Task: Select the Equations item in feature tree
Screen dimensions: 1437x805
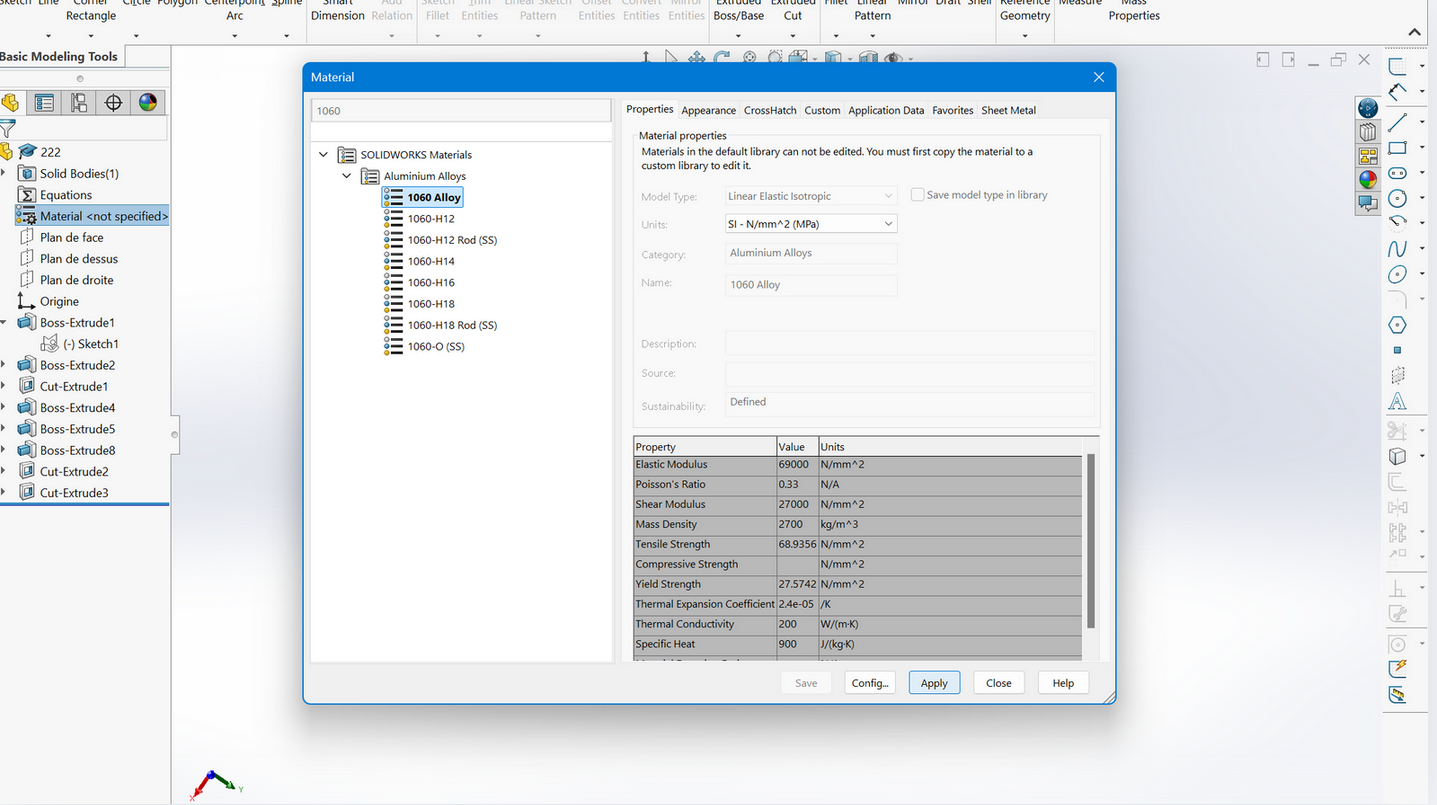Action: click(66, 195)
